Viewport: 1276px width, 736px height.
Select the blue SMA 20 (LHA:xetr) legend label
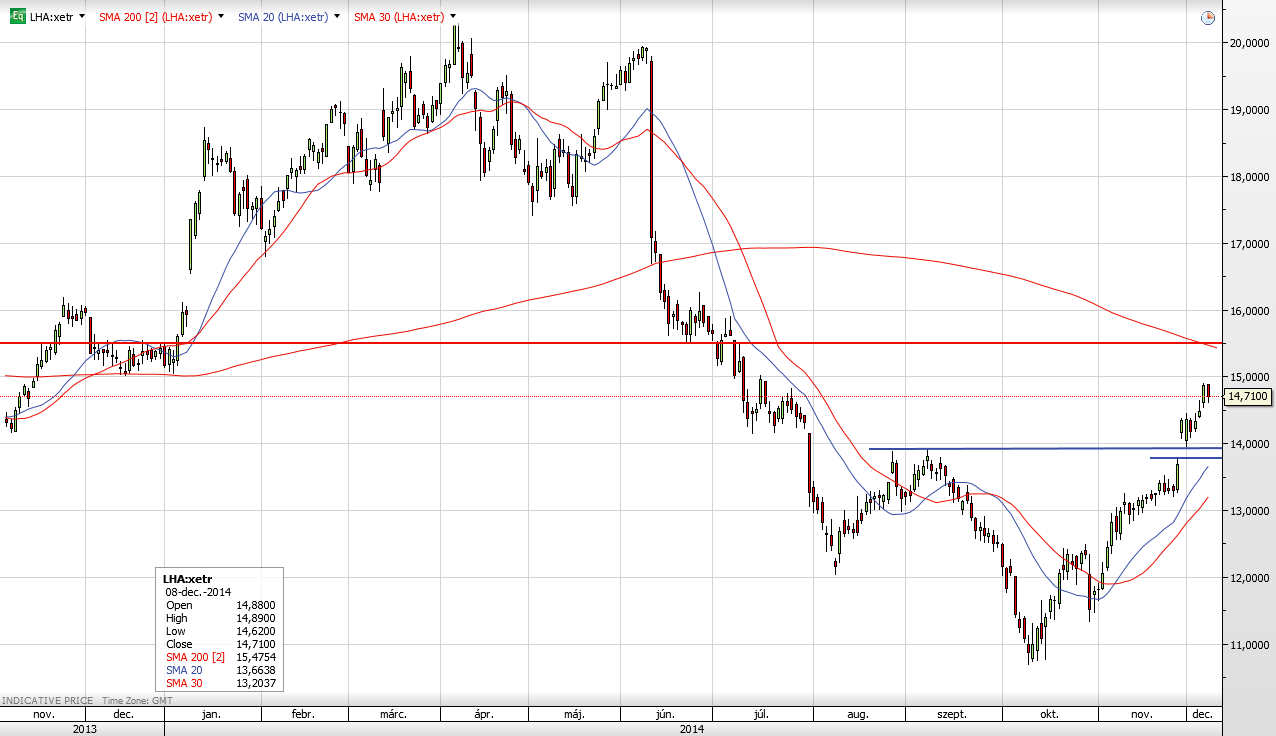click(x=283, y=17)
